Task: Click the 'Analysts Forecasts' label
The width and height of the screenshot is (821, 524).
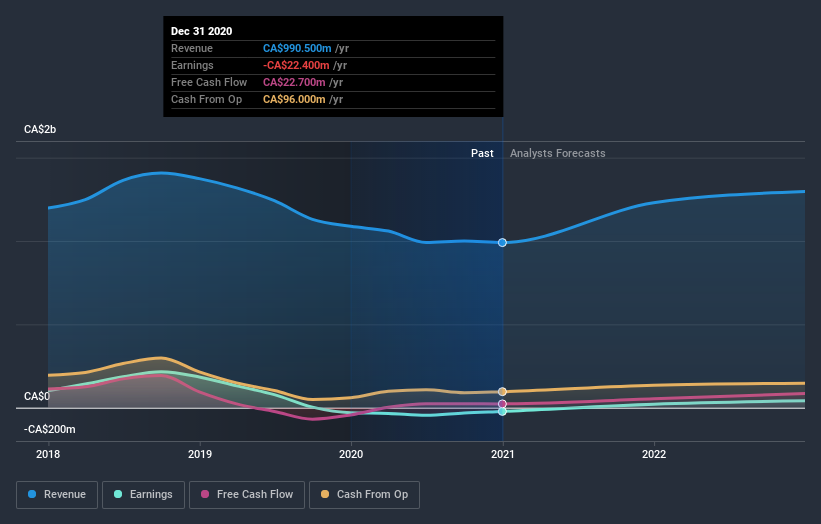Action: pos(558,153)
